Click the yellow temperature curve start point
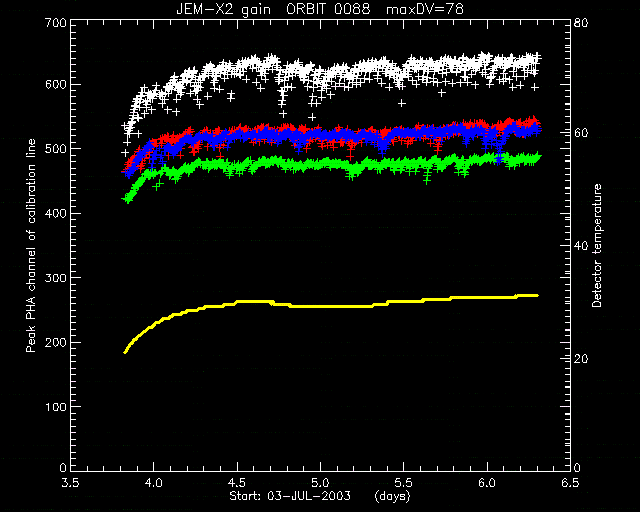This screenshot has height=512, width=640. click(x=125, y=352)
